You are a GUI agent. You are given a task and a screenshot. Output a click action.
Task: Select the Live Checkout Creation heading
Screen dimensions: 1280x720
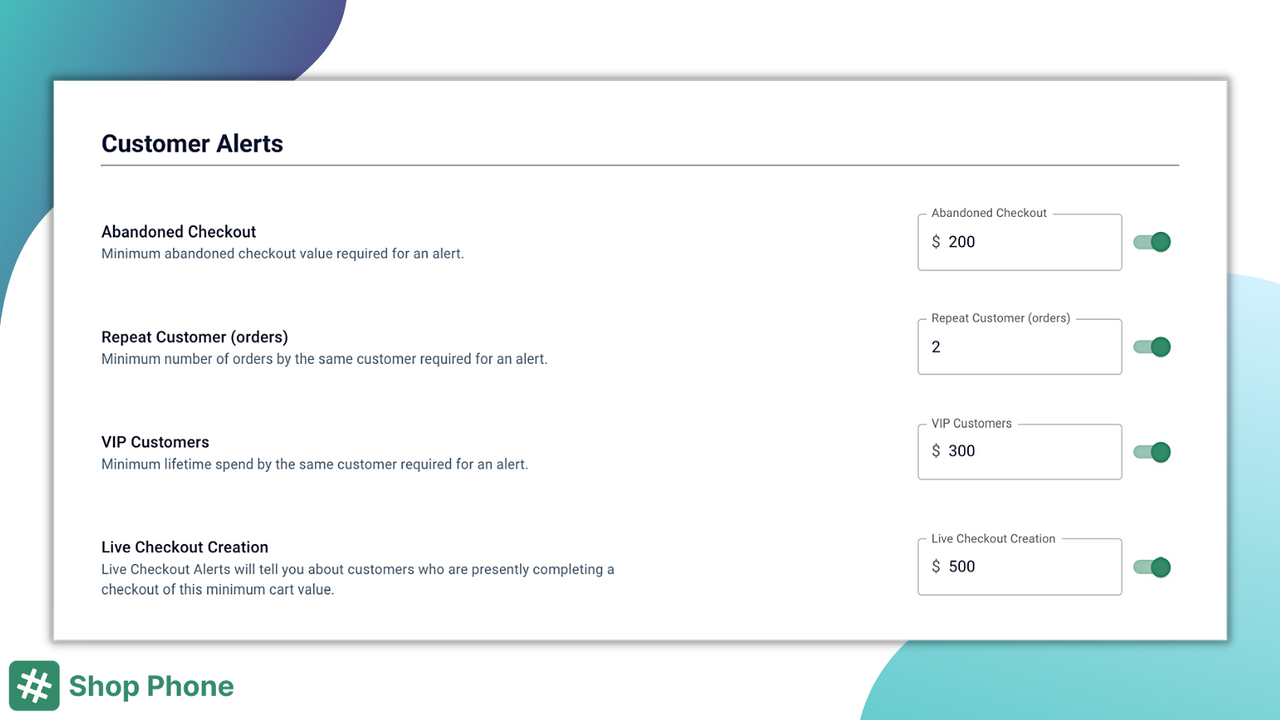click(184, 547)
